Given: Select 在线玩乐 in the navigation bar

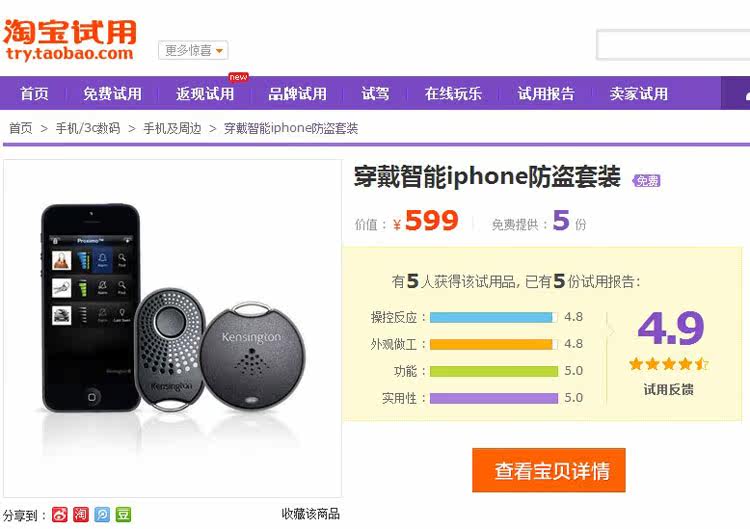Looking at the screenshot, I should 453,93.
